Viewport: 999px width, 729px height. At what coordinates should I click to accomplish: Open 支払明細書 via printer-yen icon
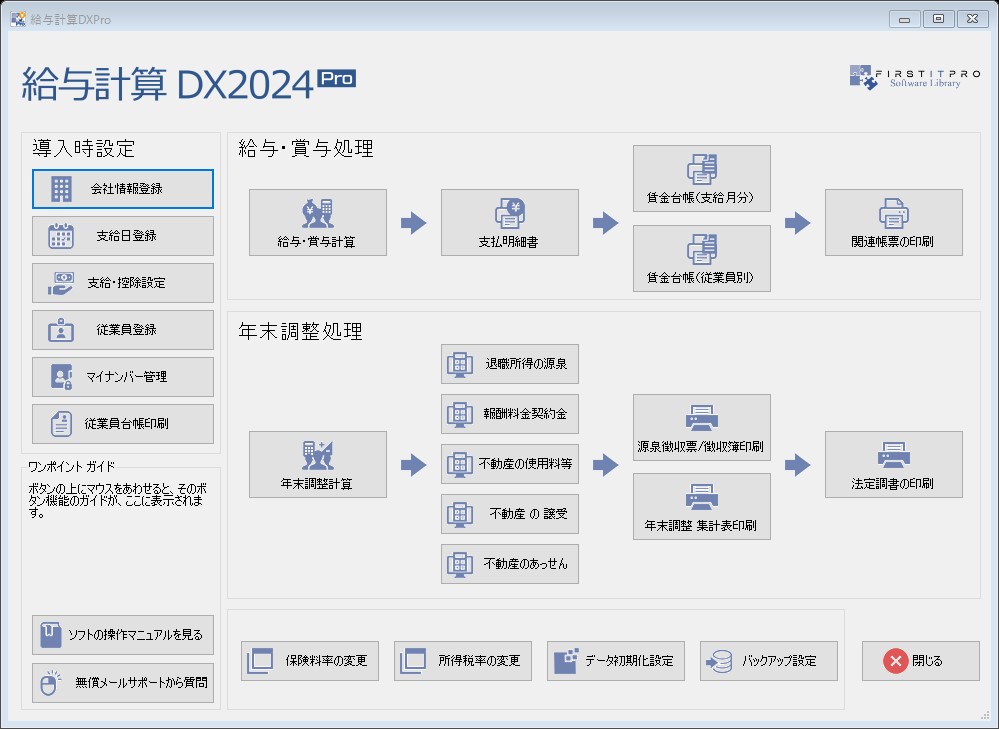pyautogui.click(x=510, y=213)
